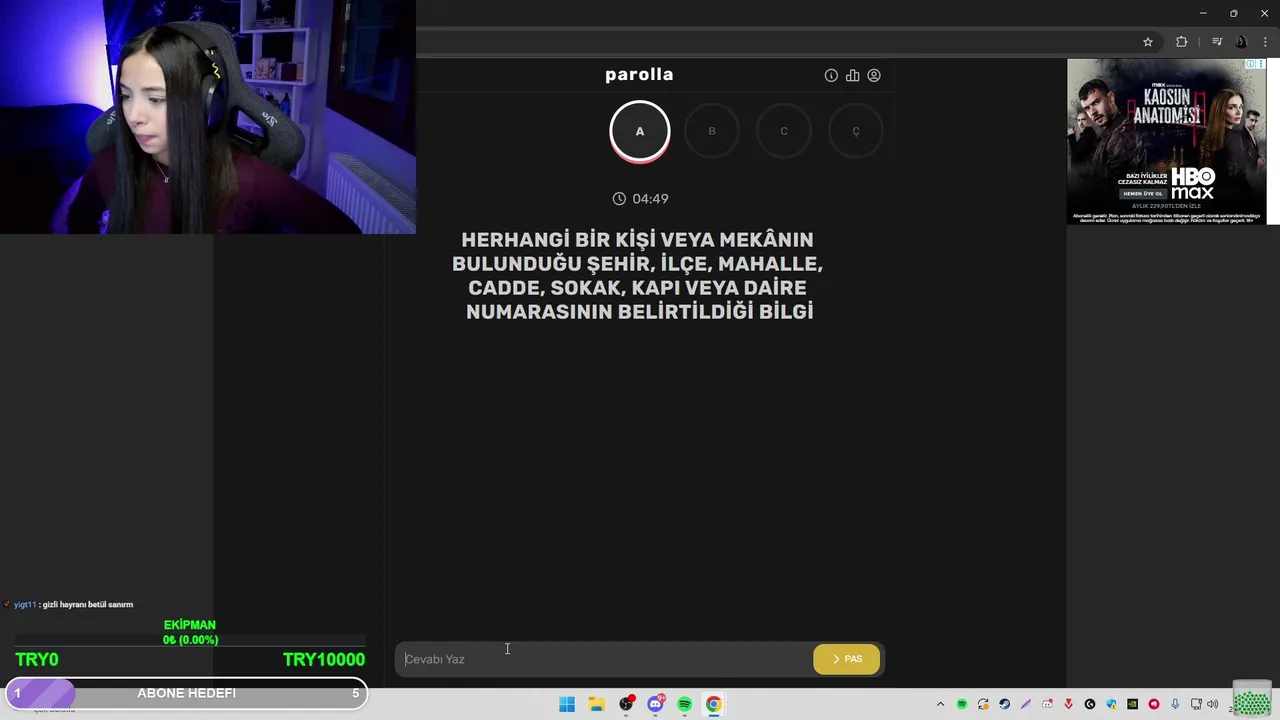1280x720 pixels.
Task: Open Spotify from taskbar
Action: point(684,704)
